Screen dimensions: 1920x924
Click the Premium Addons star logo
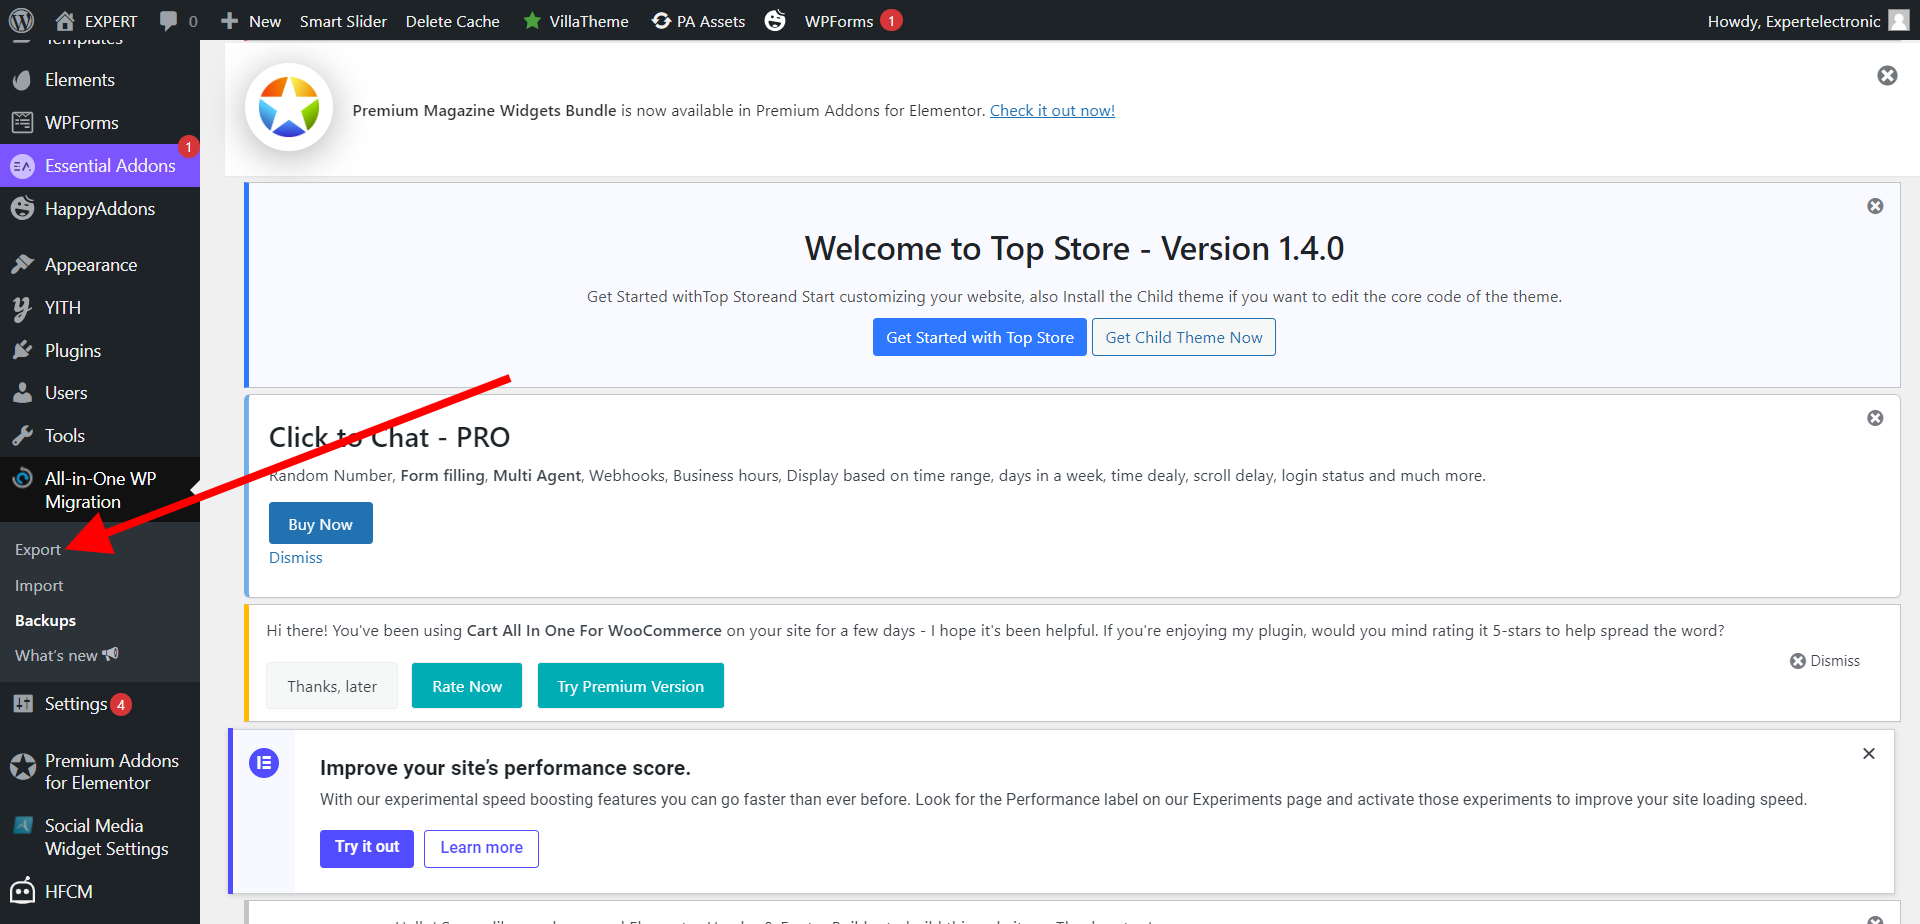[x=289, y=108]
